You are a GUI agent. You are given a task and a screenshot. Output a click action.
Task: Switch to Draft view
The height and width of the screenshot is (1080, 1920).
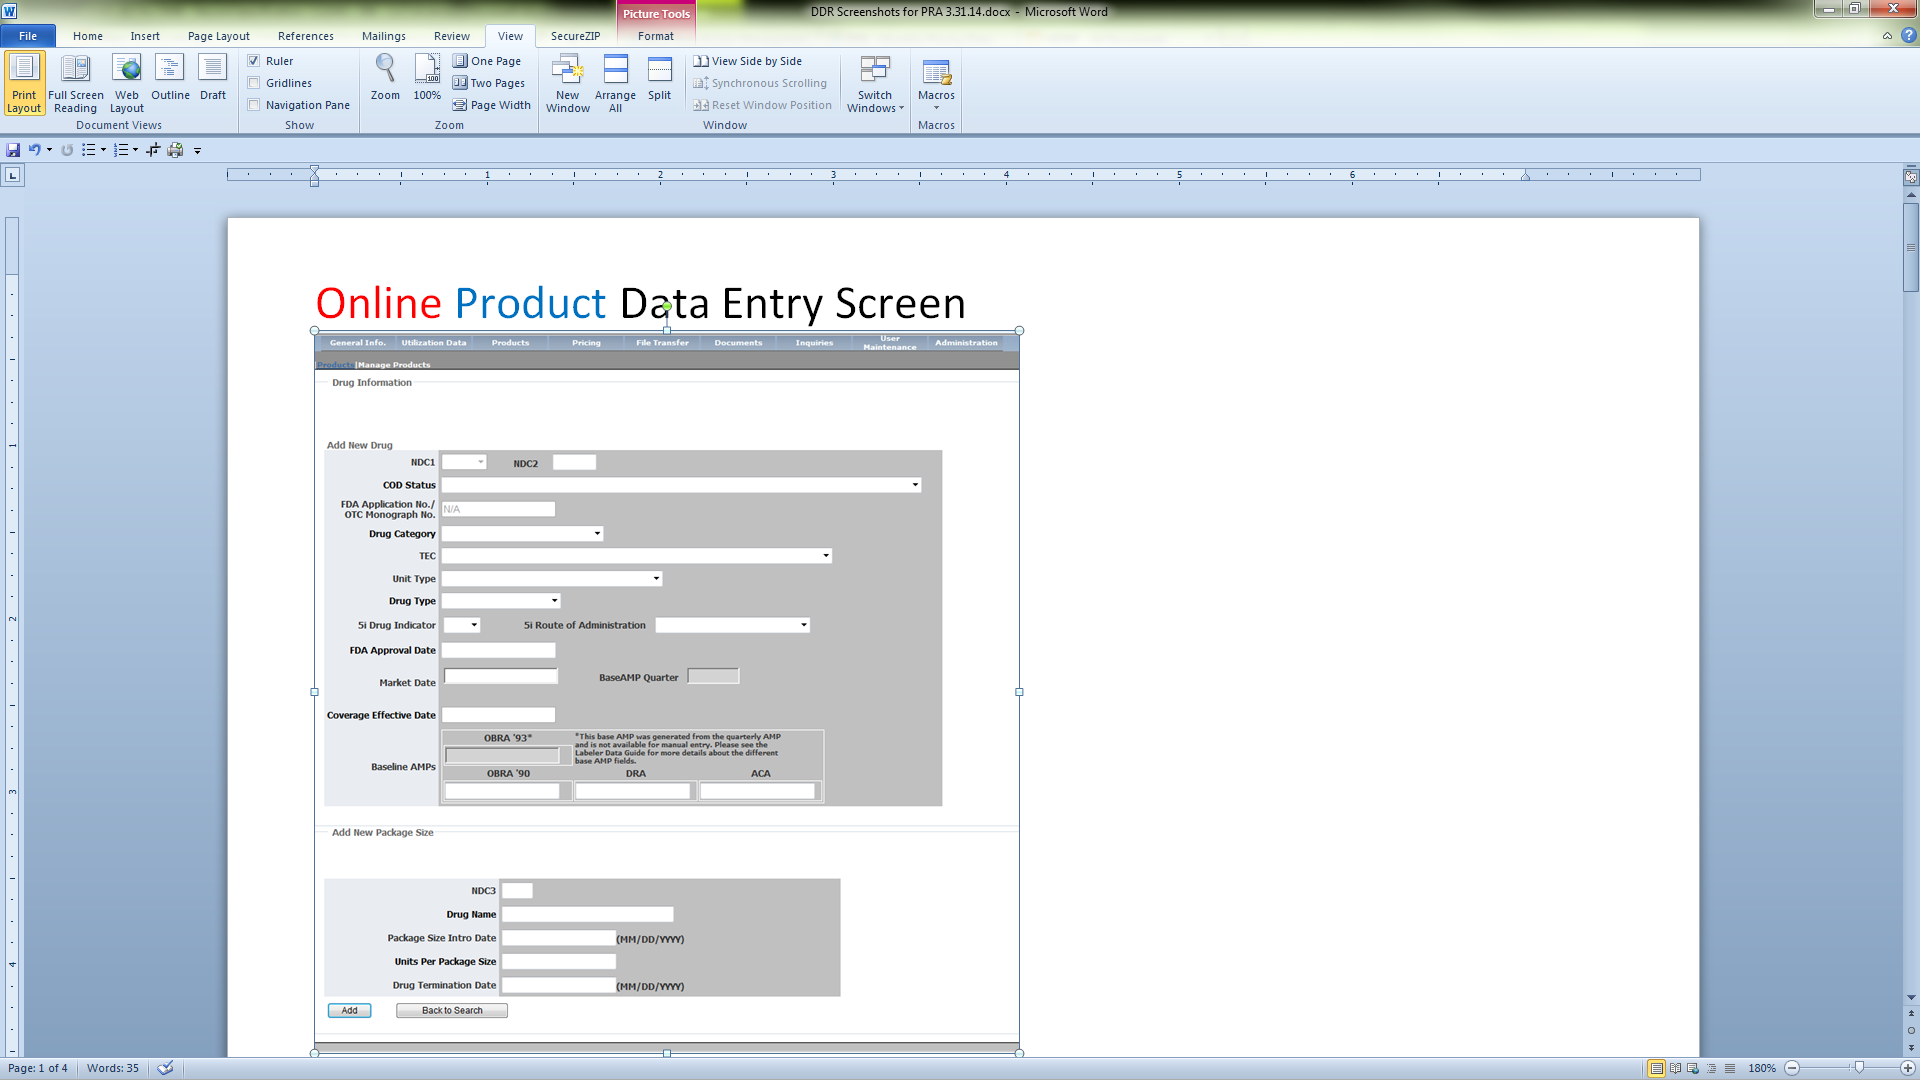(x=212, y=78)
